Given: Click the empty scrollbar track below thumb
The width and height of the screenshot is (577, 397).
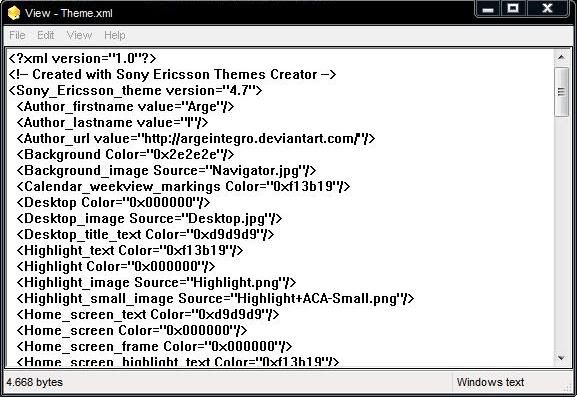Looking at the screenshot, I should point(561,234).
